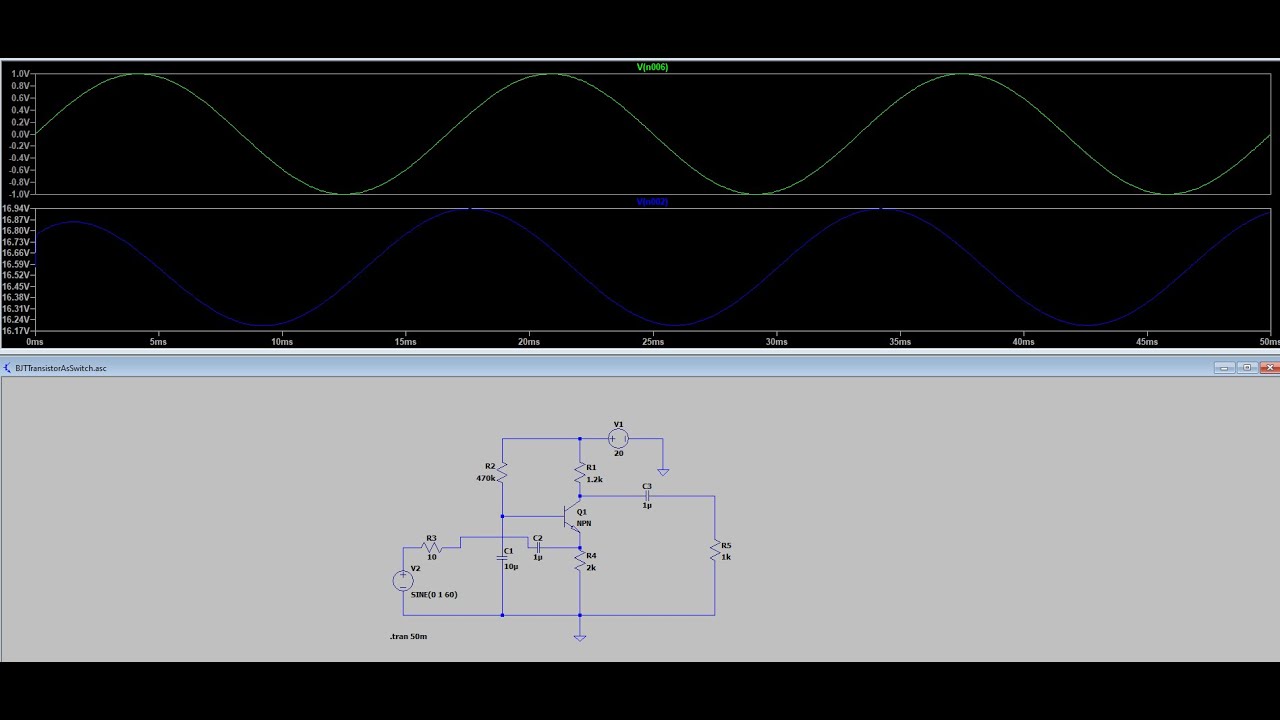
Task: Click the '2k' value of R4
Action: tap(591, 568)
